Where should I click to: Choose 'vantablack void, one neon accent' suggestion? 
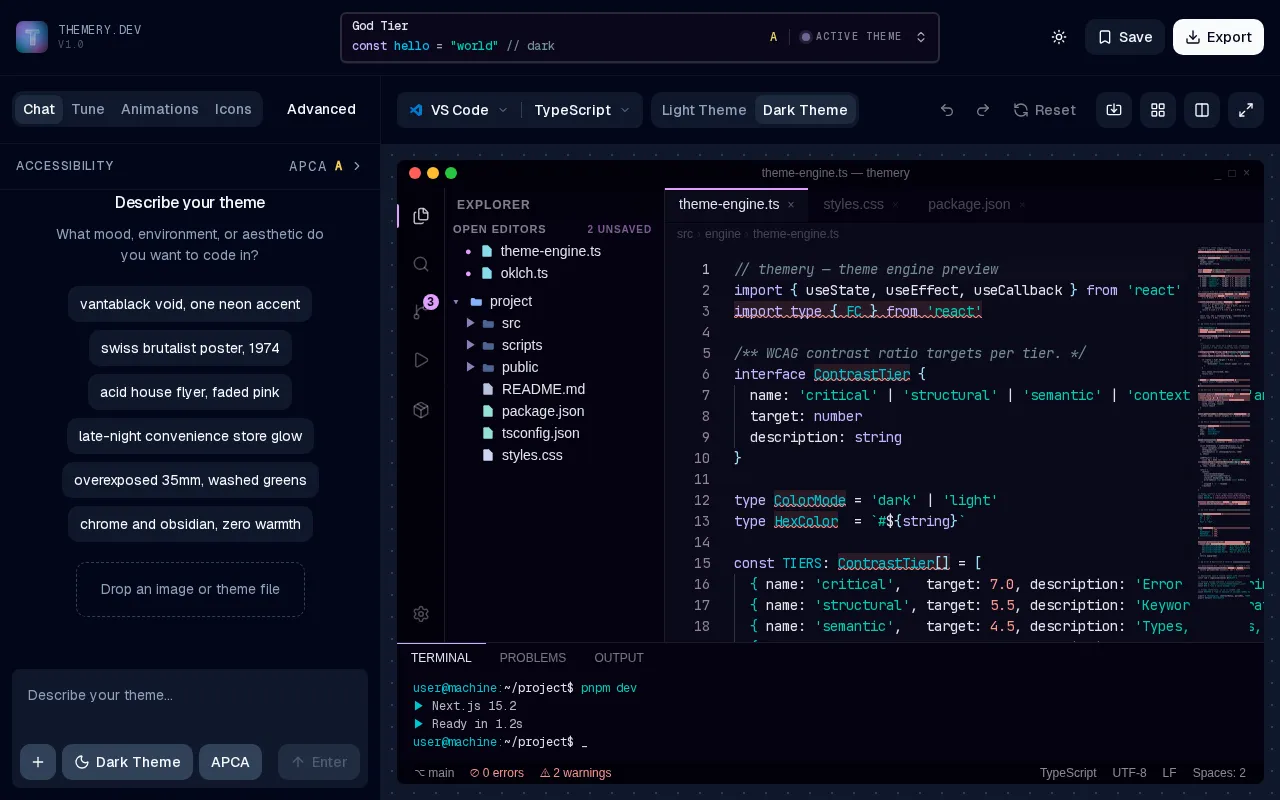click(190, 304)
